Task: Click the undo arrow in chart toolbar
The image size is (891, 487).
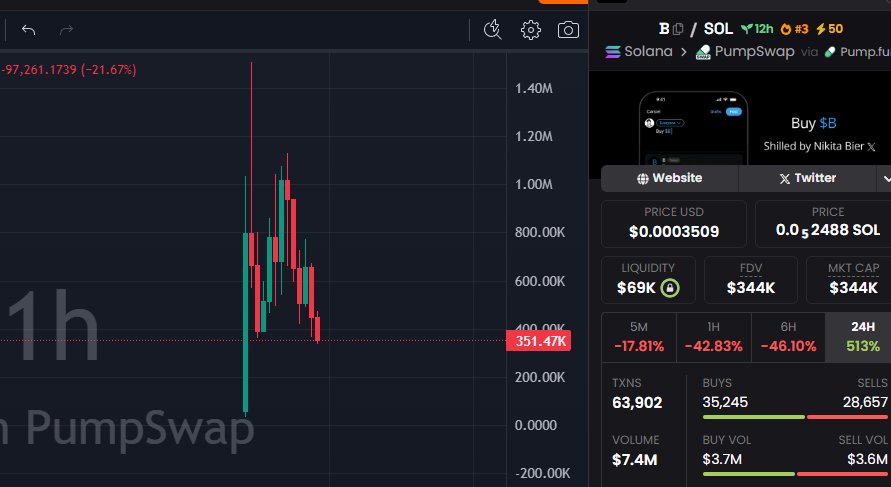Action: click(29, 30)
